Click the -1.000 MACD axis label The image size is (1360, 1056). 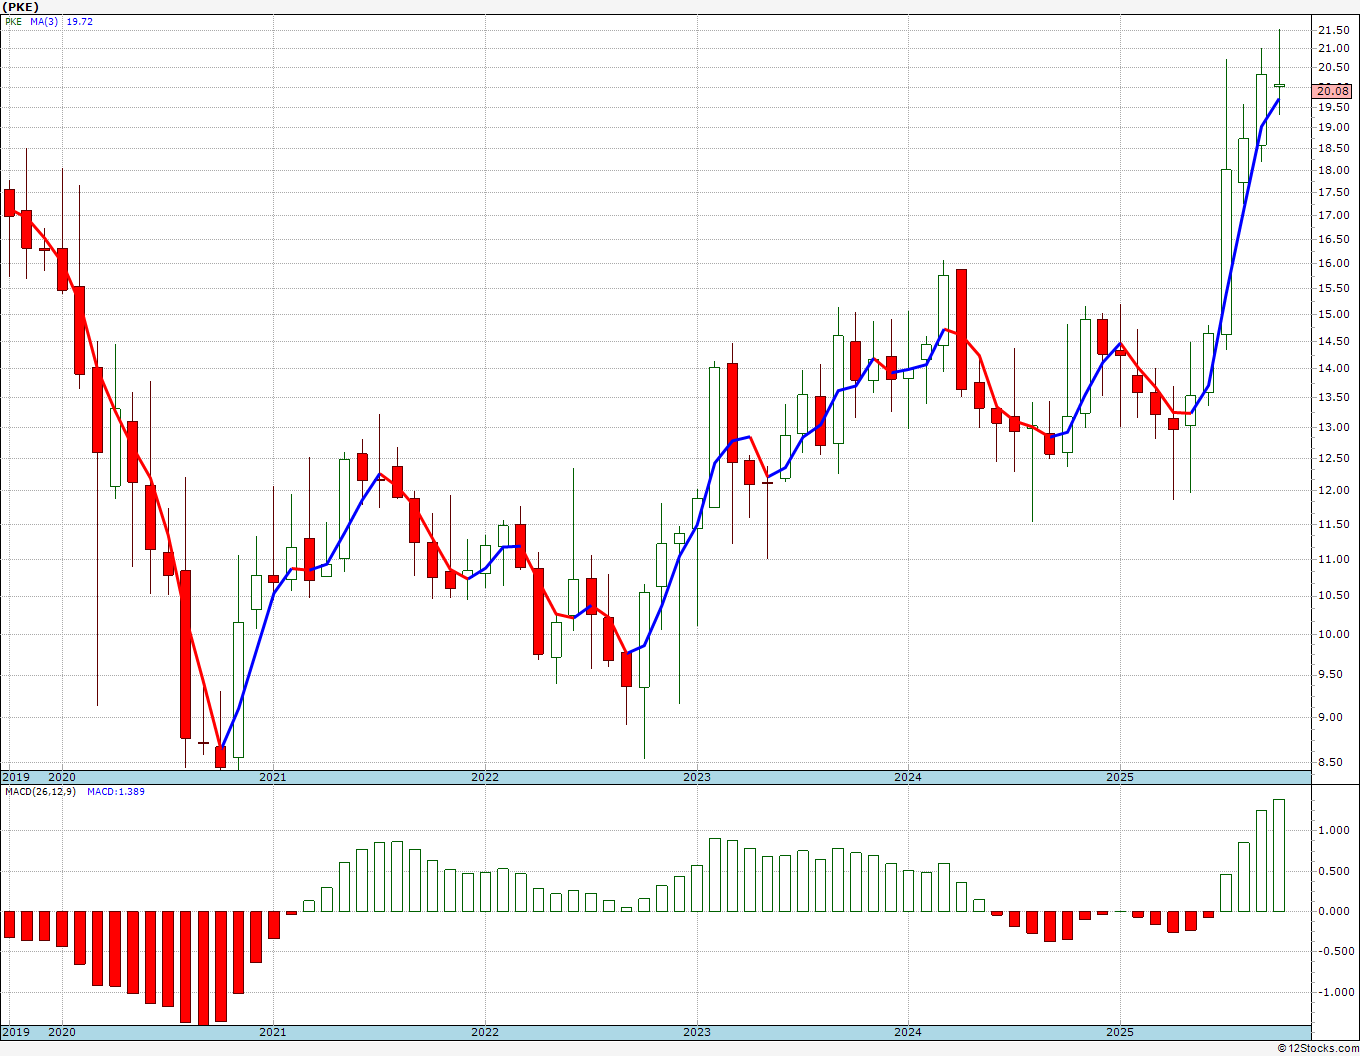(x=1337, y=993)
